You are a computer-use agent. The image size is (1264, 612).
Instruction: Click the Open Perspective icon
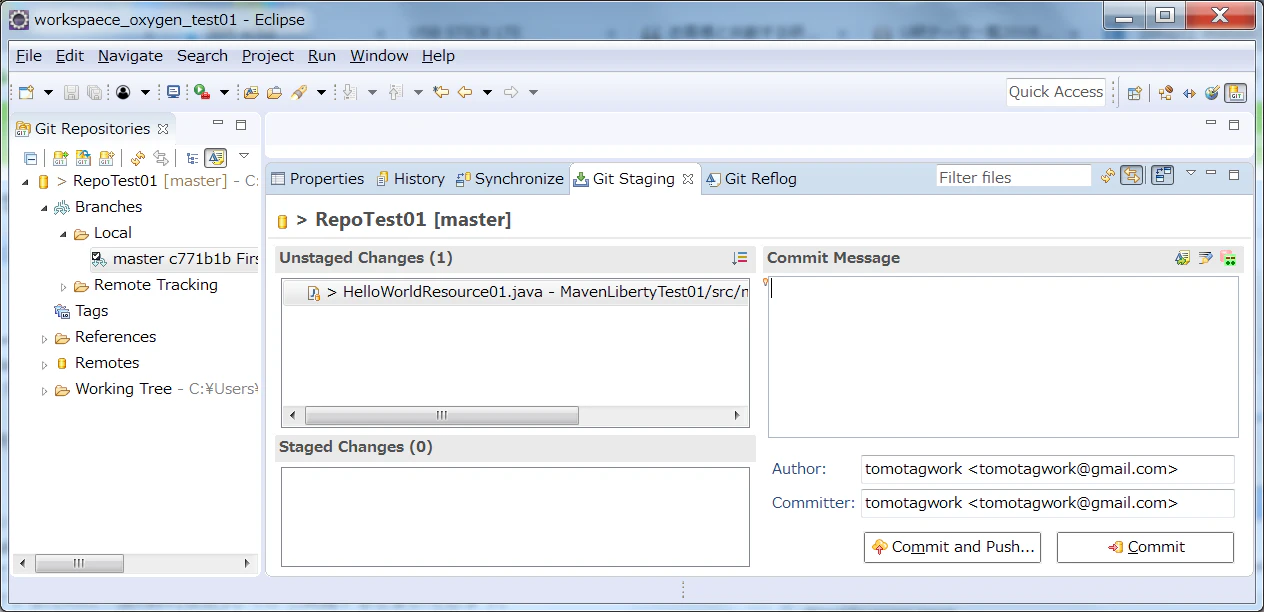click(1135, 92)
